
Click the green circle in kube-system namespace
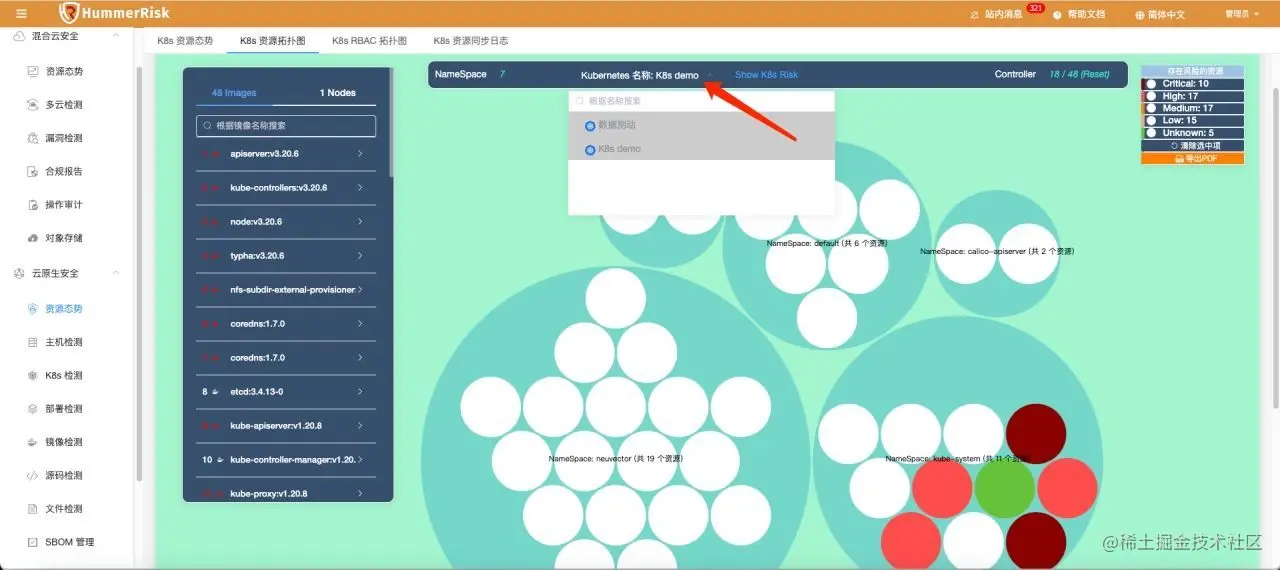click(1004, 487)
